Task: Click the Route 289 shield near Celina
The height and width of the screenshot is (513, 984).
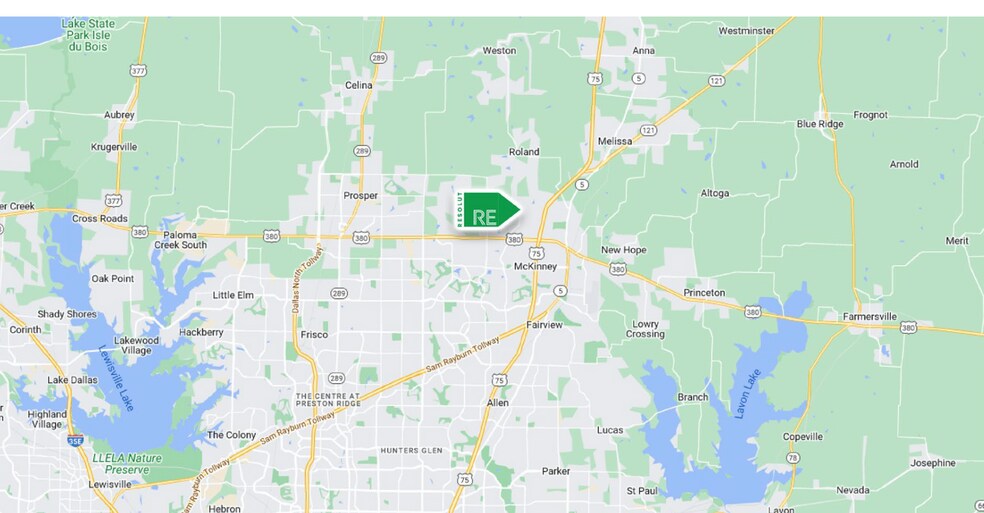Action: point(378,58)
